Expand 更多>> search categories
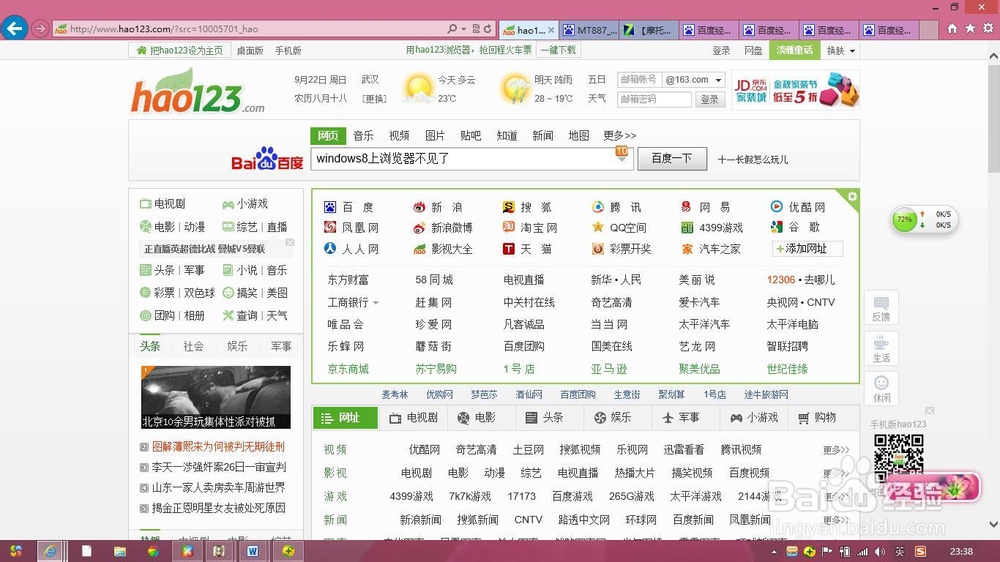Viewport: 1000px width, 562px height. coord(620,136)
